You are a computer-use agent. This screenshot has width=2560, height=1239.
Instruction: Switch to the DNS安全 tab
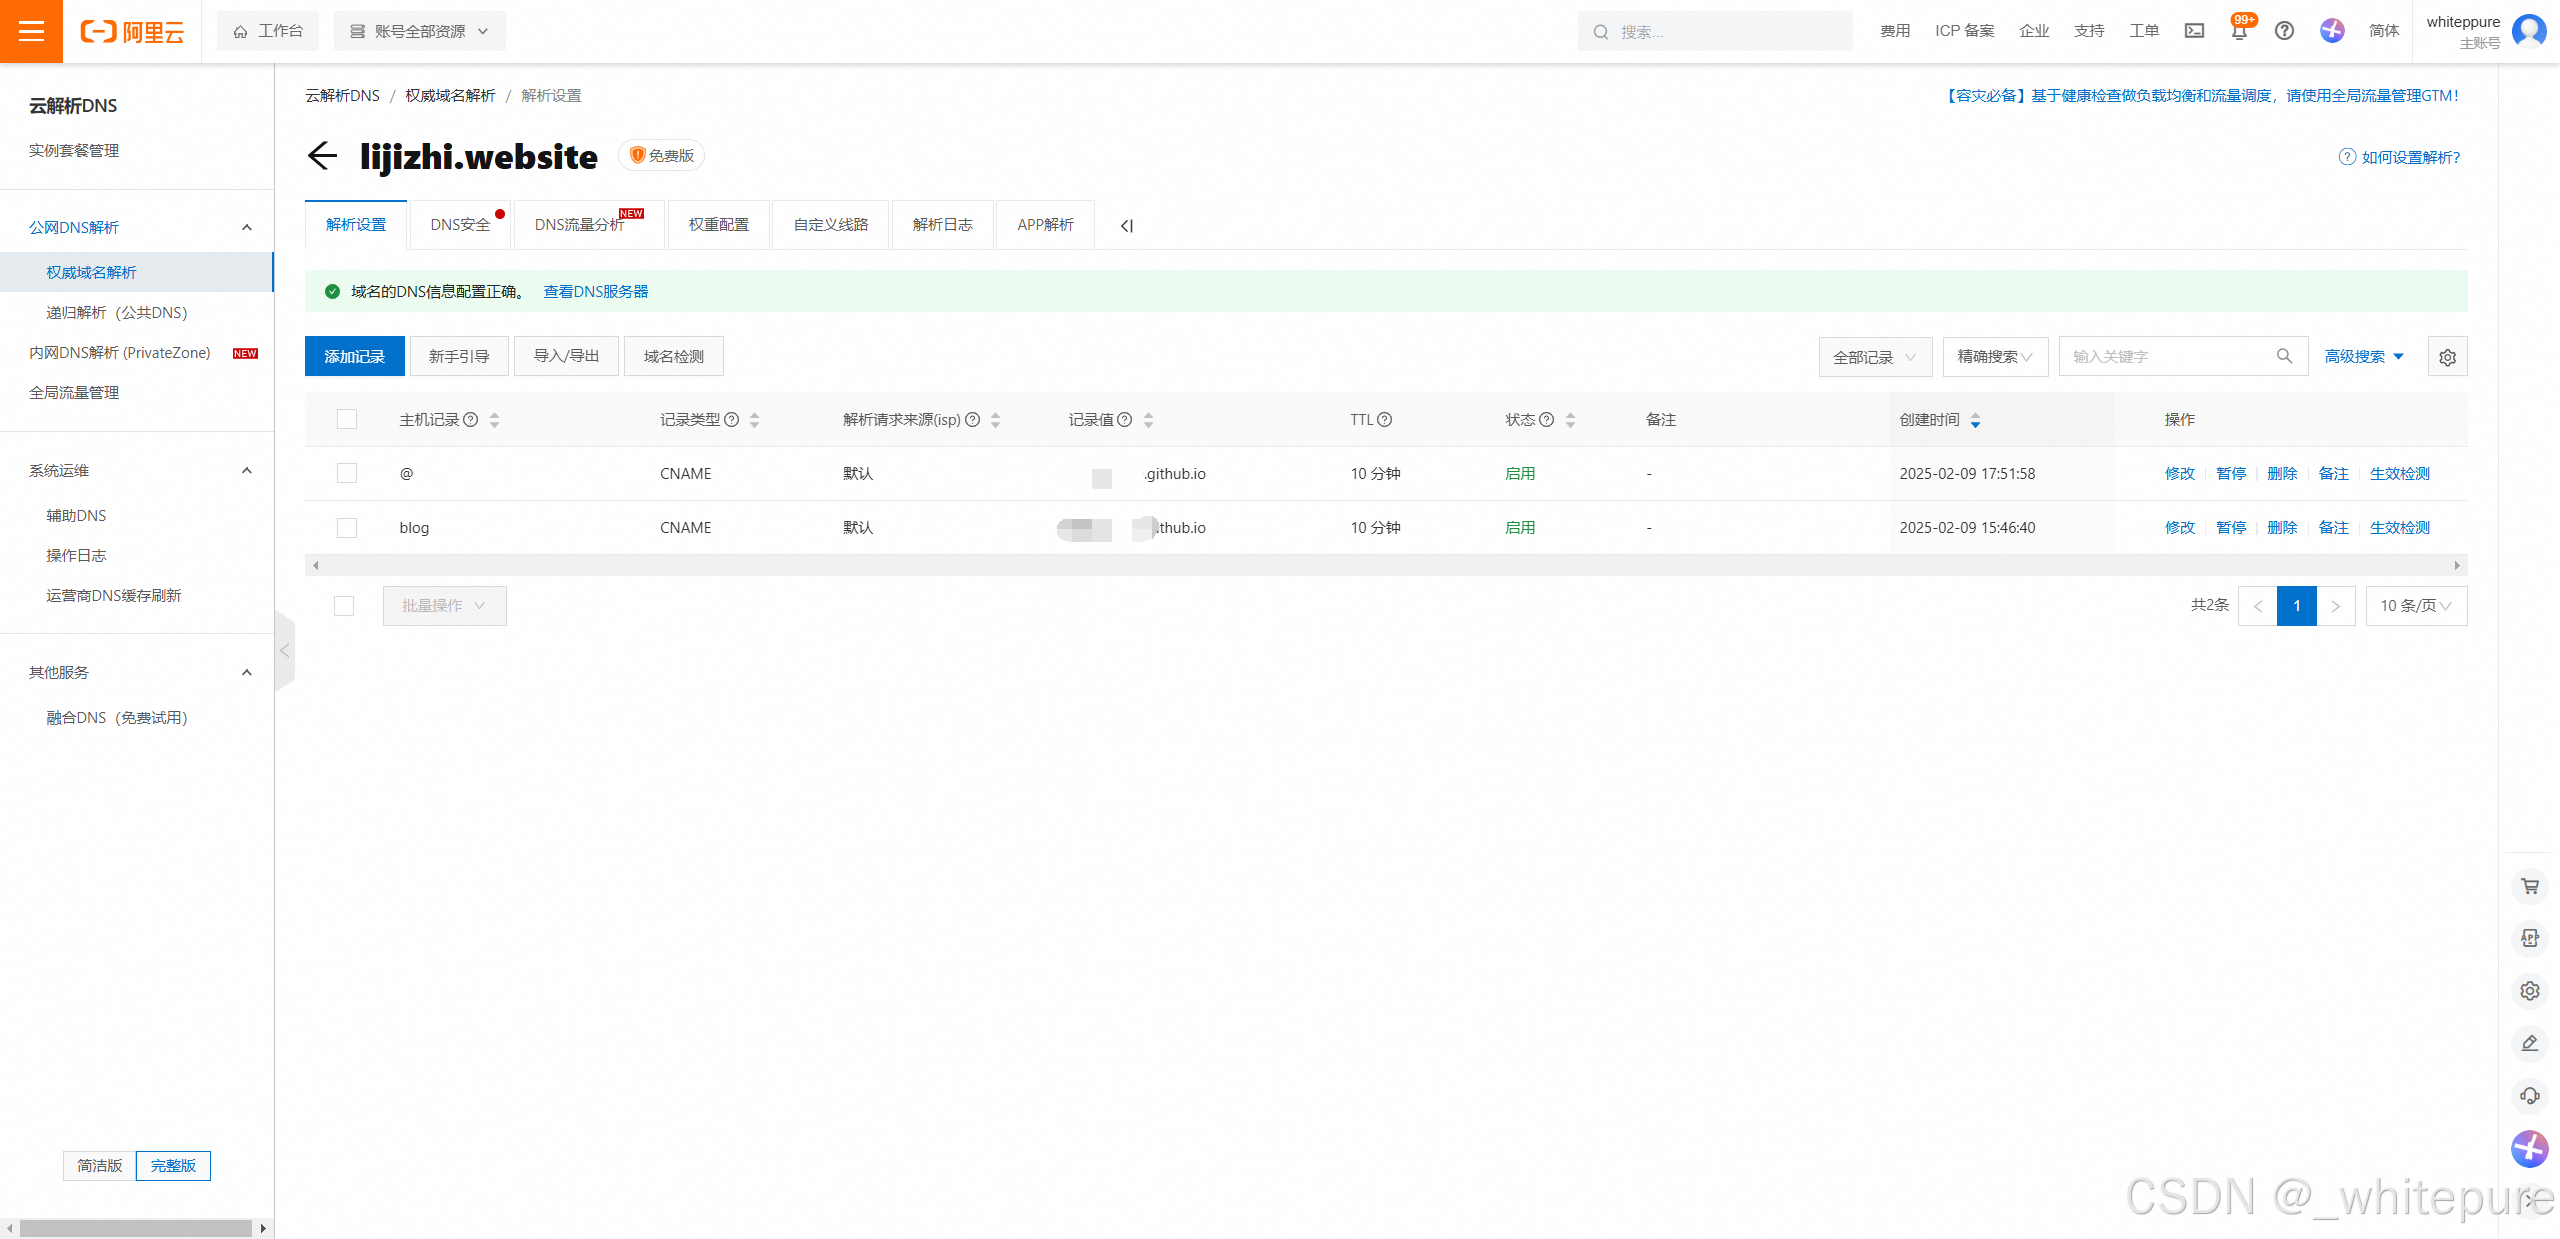click(461, 224)
